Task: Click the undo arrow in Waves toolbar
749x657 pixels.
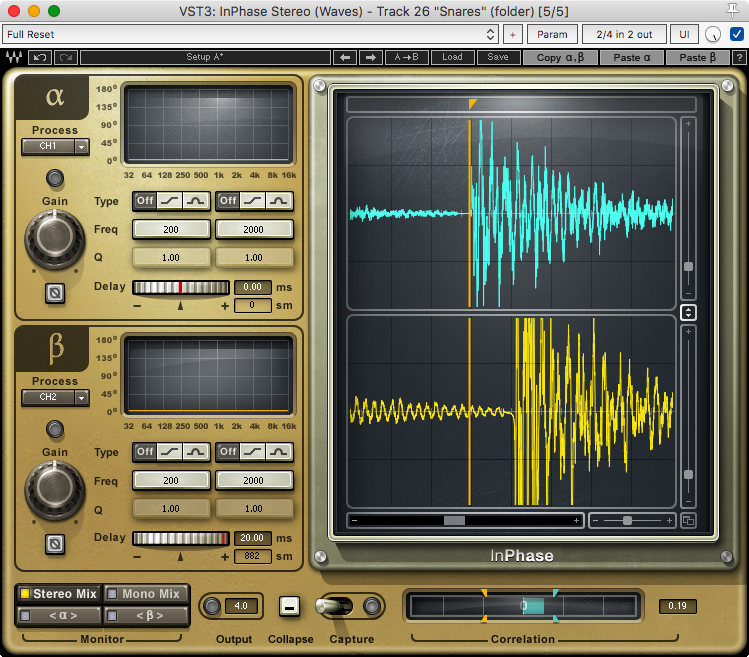Action: click(41, 57)
